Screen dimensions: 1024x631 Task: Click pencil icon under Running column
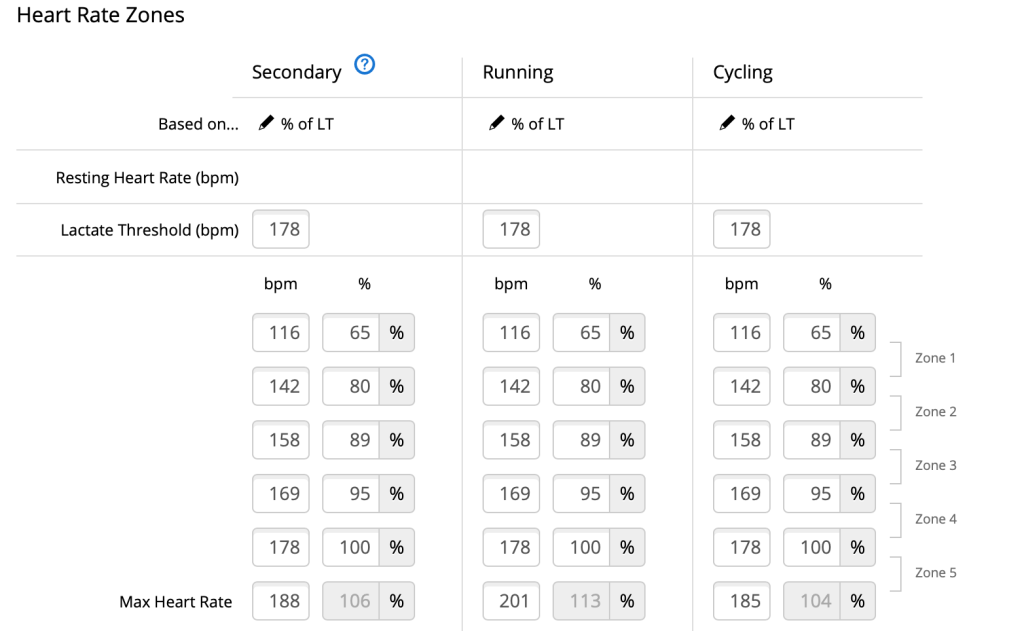click(x=496, y=124)
